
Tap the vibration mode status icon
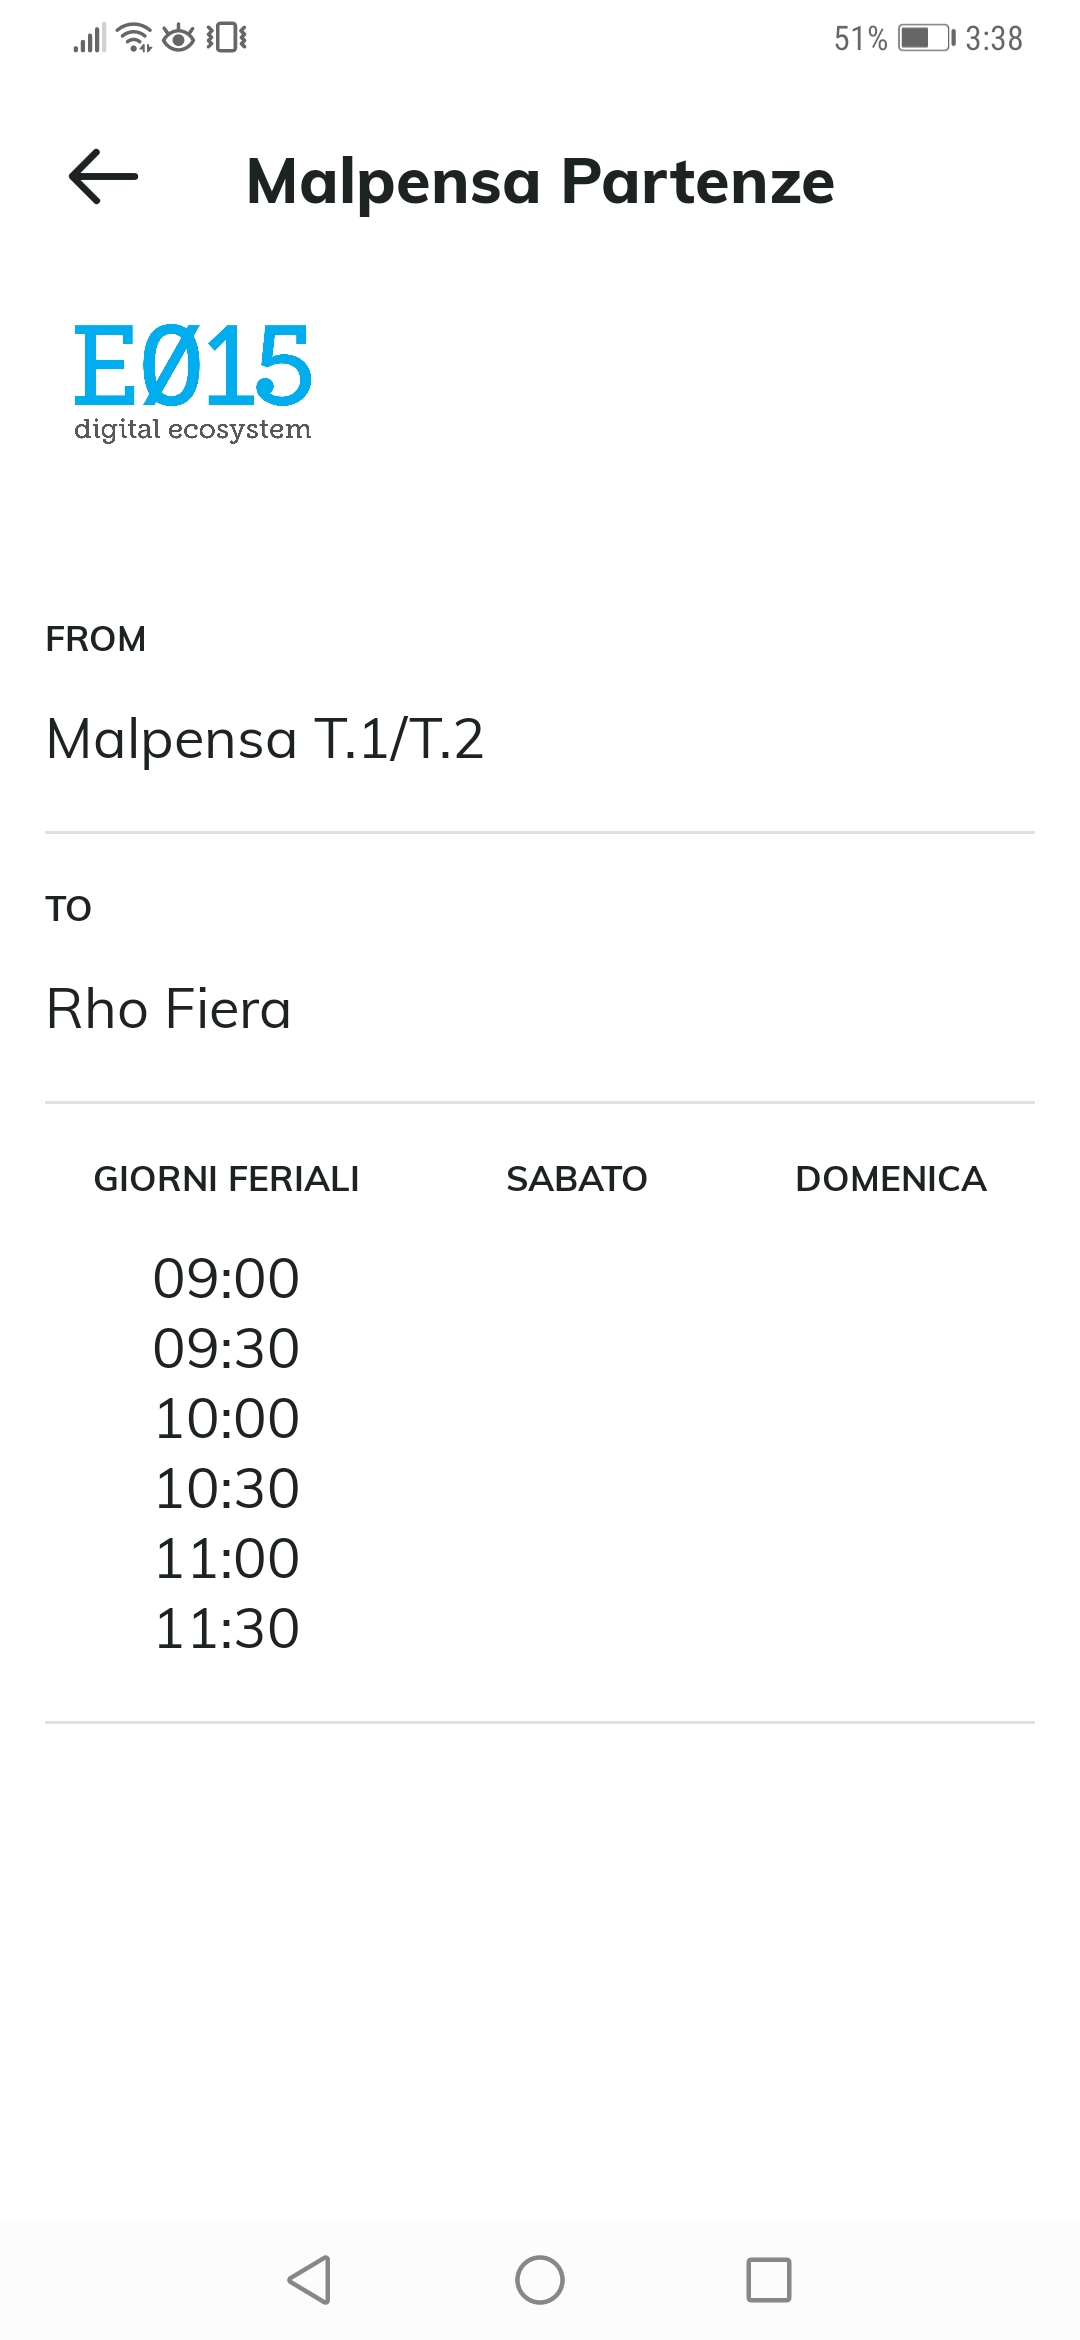click(227, 38)
